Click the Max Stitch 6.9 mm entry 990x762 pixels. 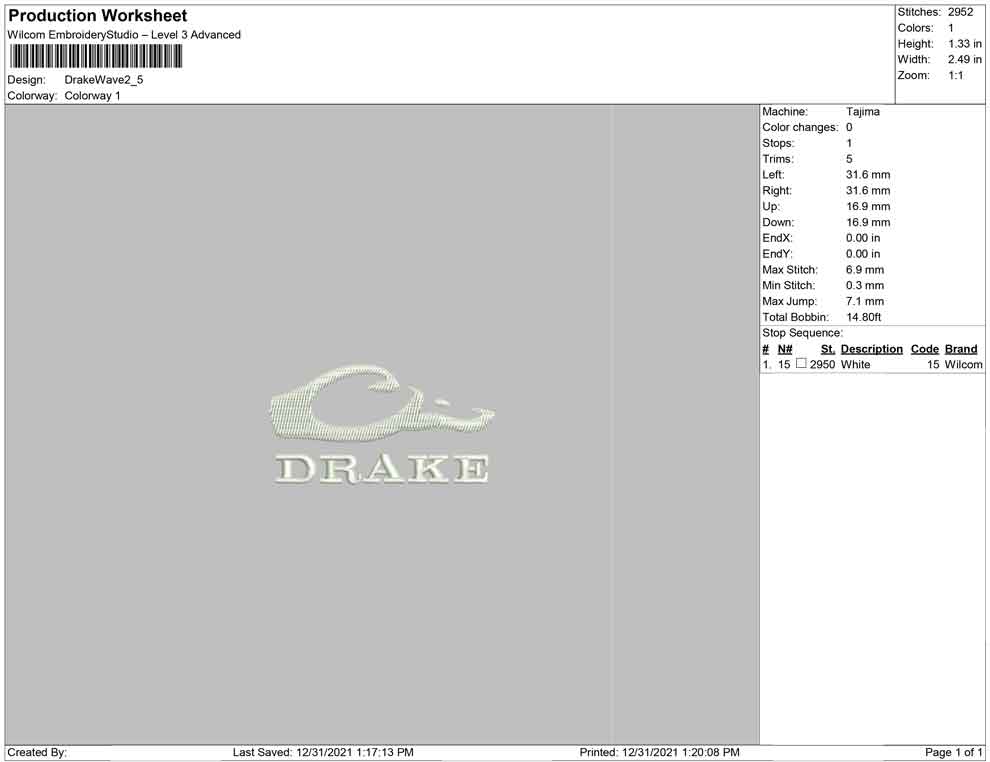pos(866,270)
